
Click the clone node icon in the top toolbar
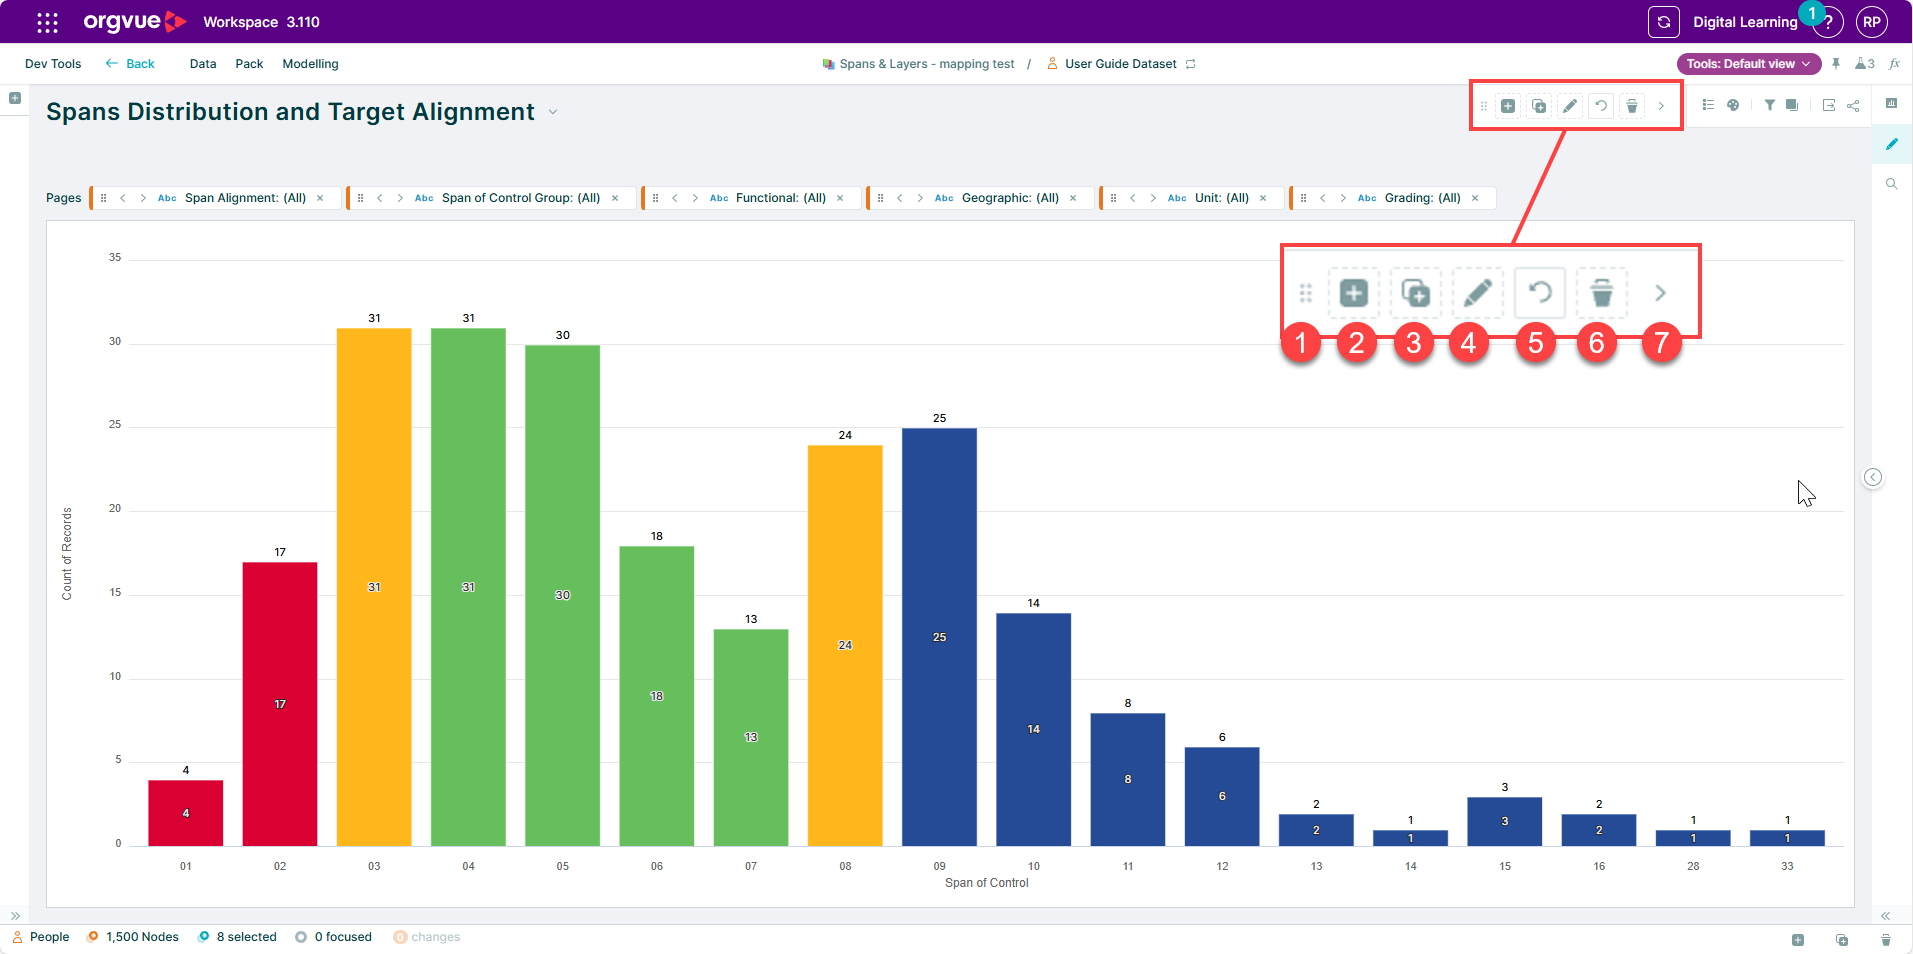[1539, 106]
